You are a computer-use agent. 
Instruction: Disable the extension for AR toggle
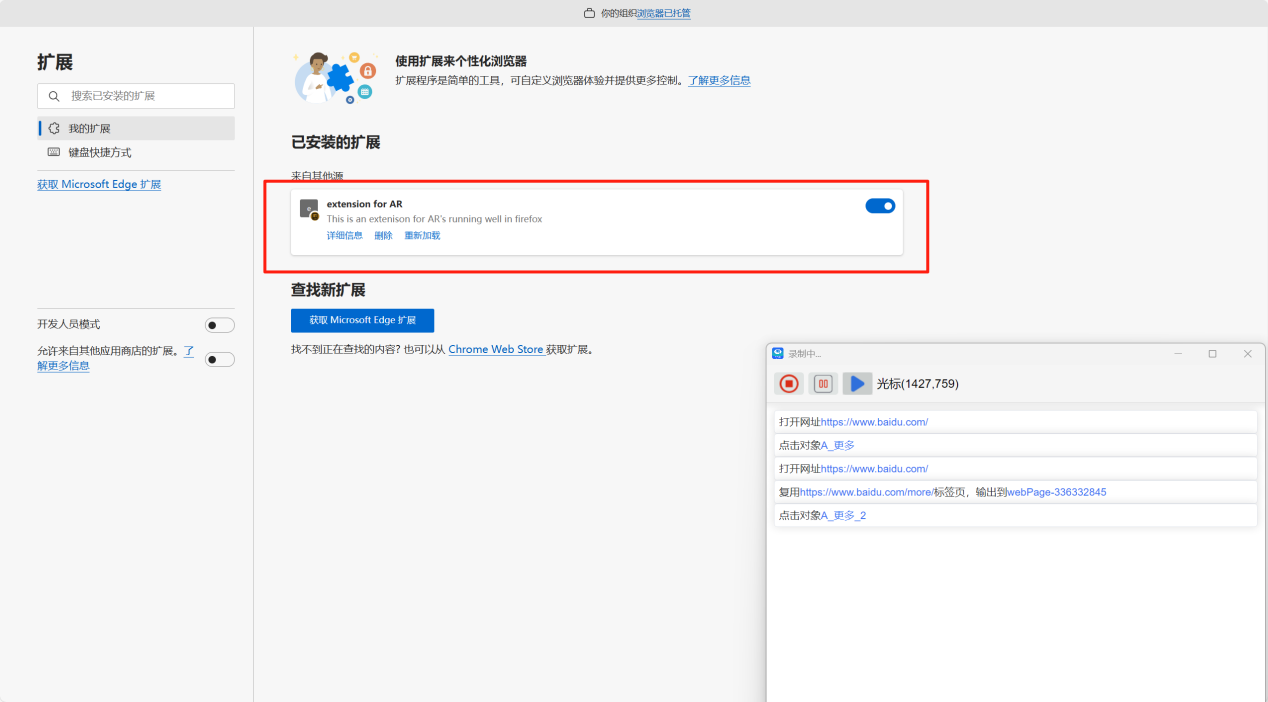point(880,206)
